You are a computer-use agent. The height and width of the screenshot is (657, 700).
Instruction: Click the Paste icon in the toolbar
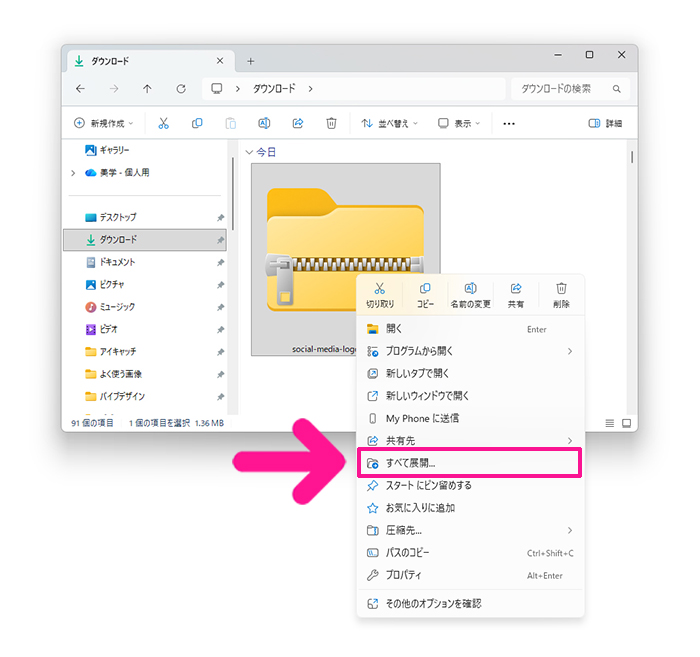click(x=230, y=123)
